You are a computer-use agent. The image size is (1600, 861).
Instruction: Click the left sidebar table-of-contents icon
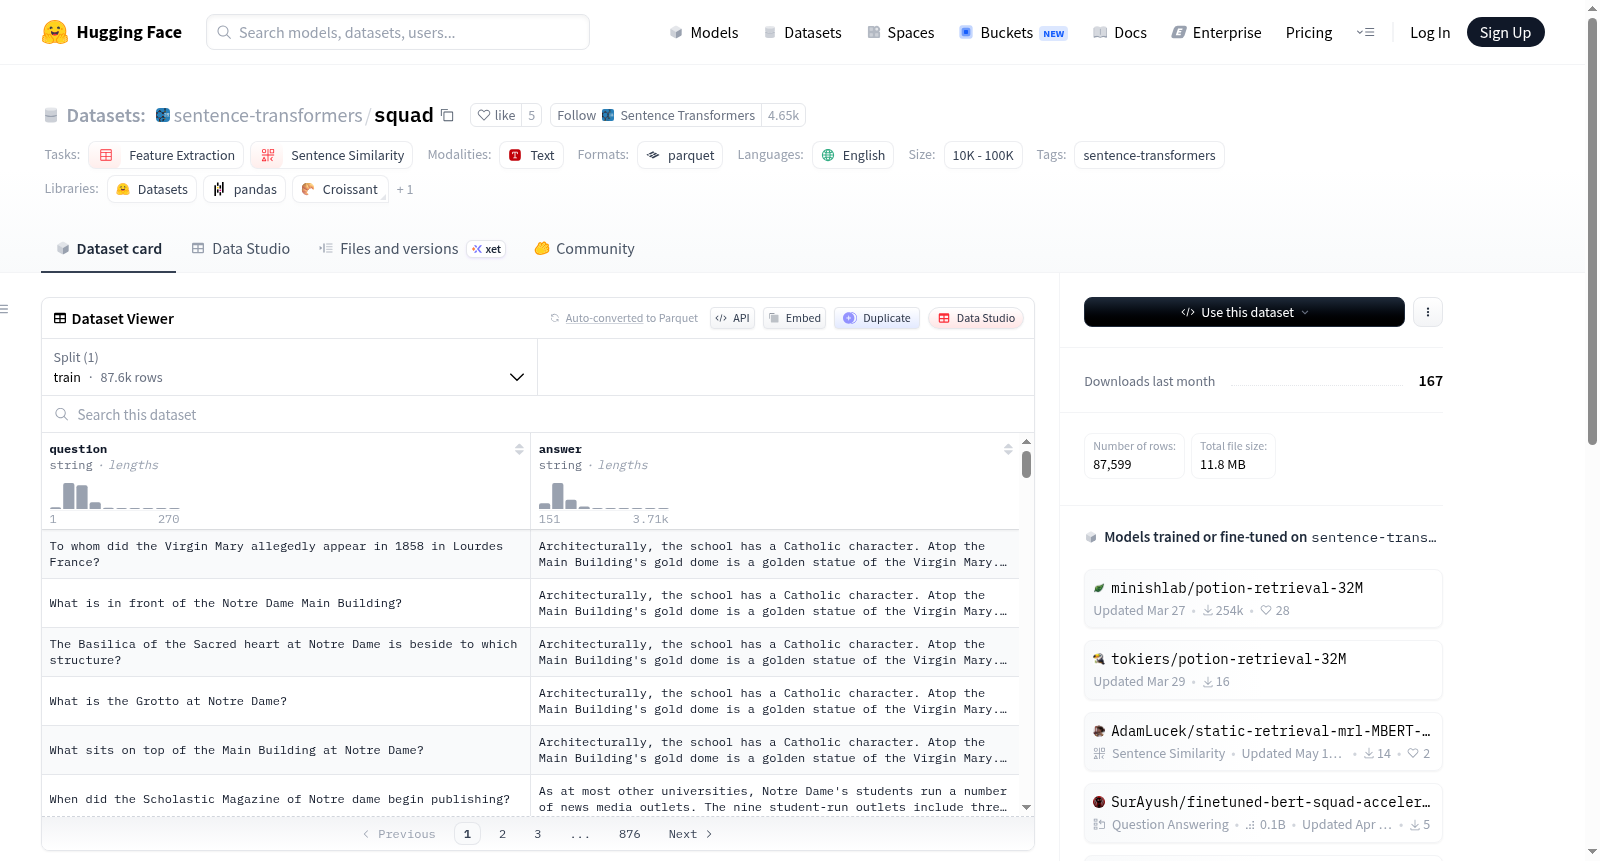5,309
